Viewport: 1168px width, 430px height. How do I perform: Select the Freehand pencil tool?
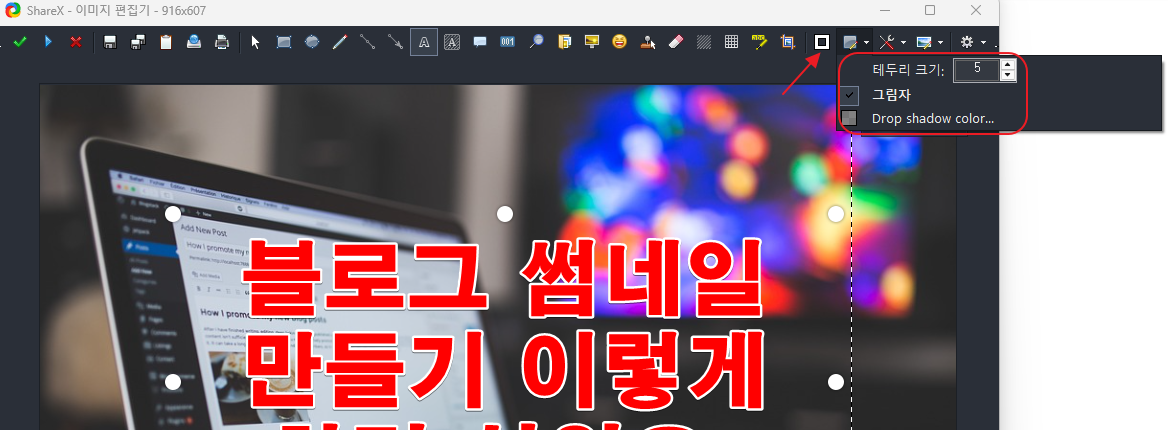click(x=340, y=42)
